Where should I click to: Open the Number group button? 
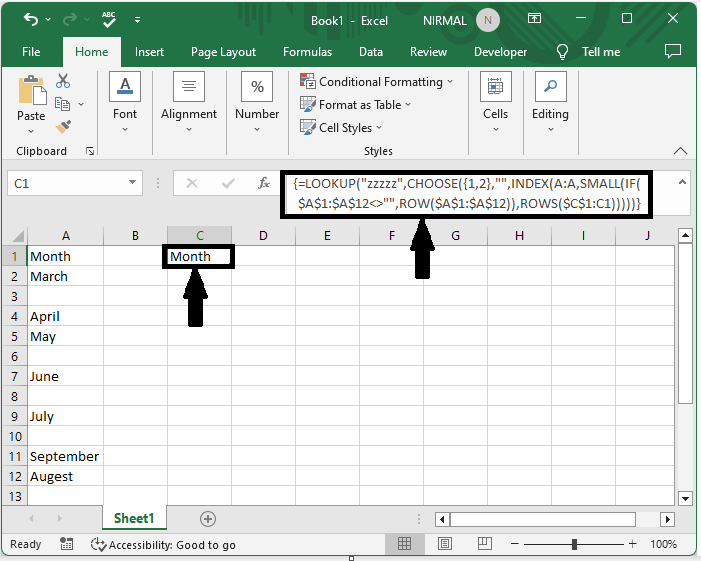257,102
